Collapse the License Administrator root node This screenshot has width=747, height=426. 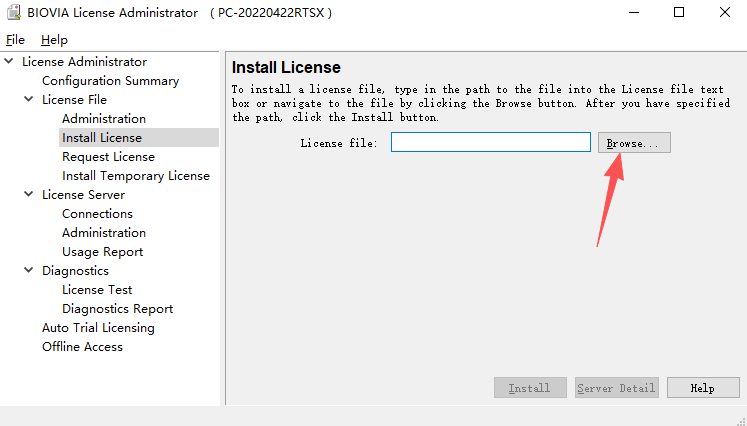pyautogui.click(x=9, y=62)
